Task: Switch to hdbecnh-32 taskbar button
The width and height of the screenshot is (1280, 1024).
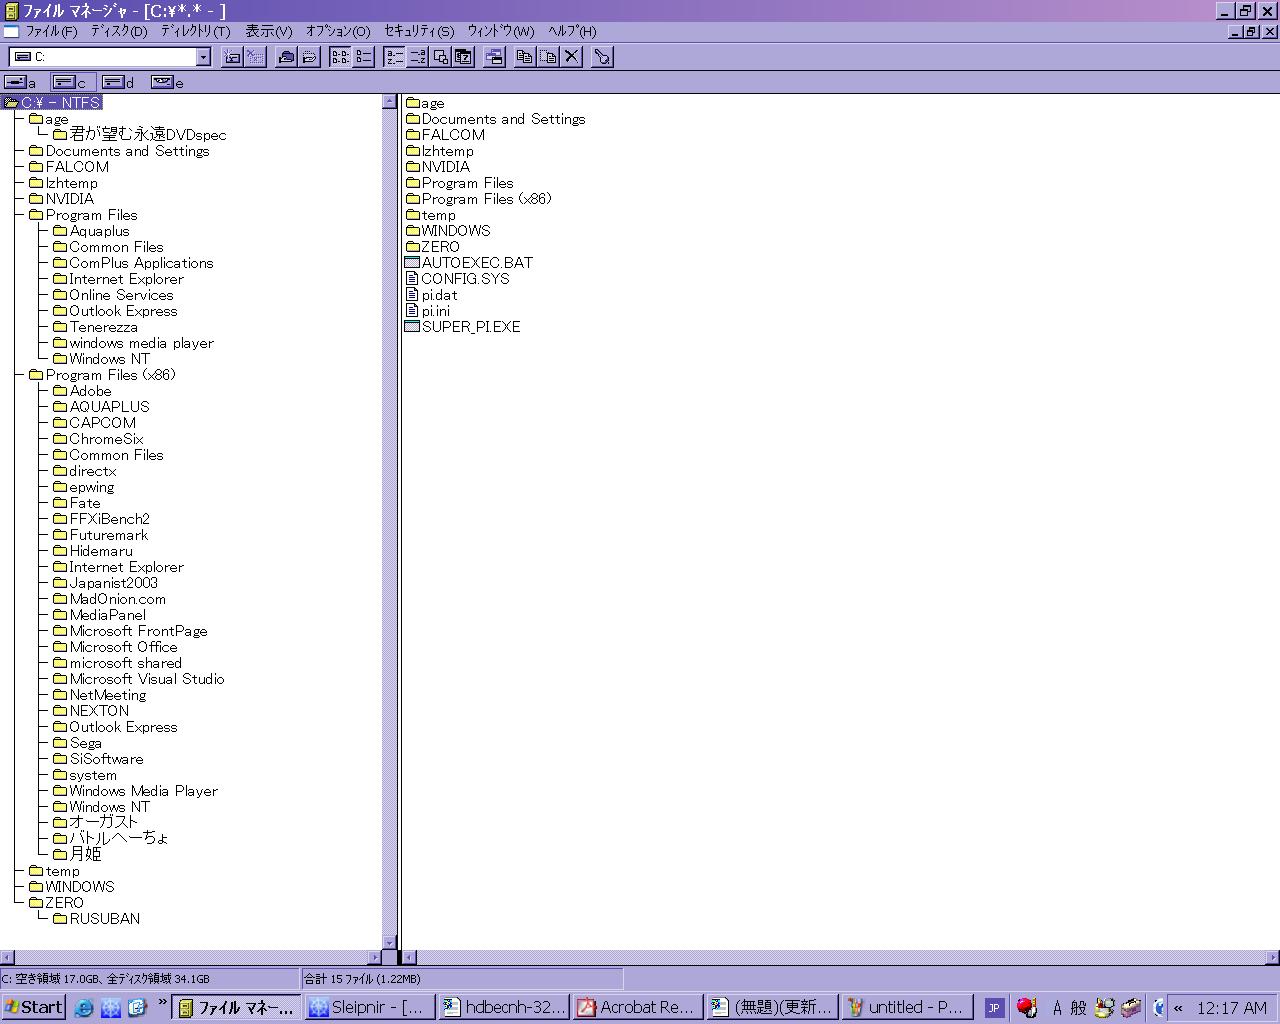Action: coord(504,1007)
